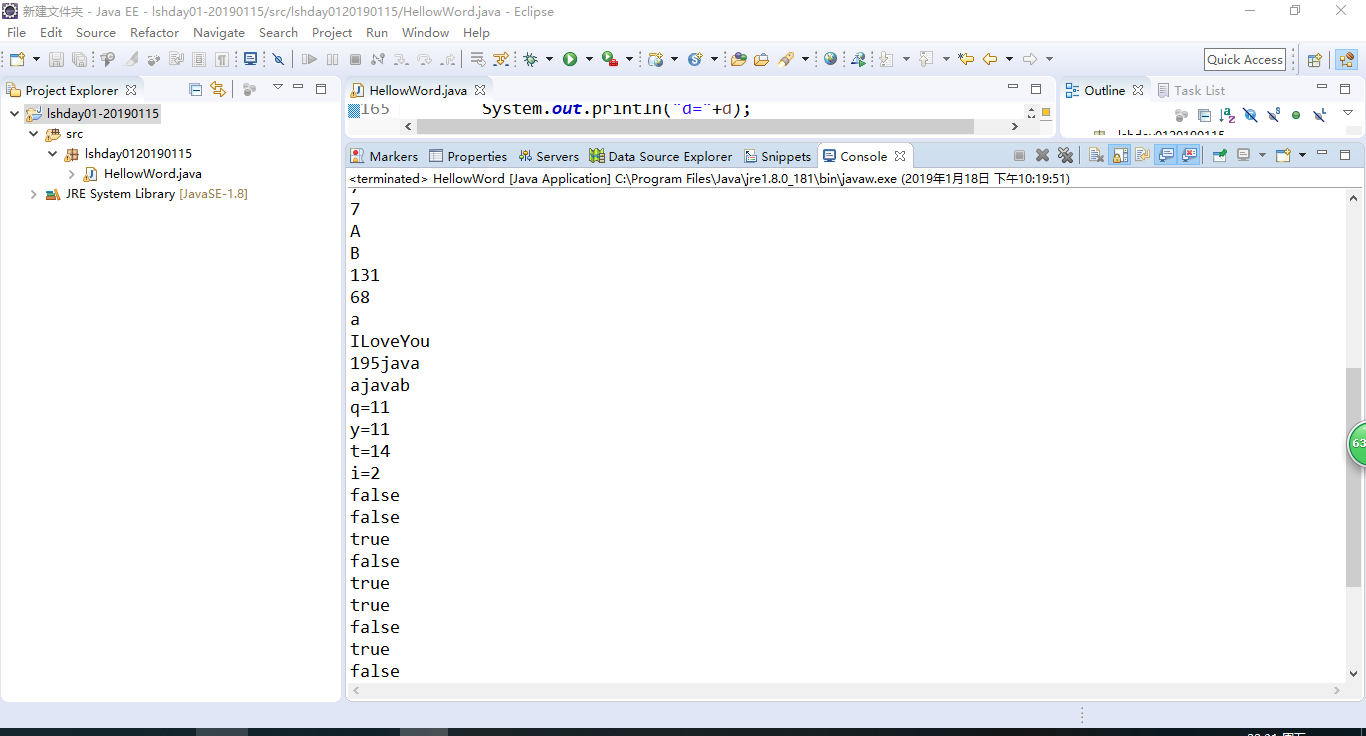Toggle Scroll Lock in Console toolbar
This screenshot has height=736, width=1366.
(1120, 156)
